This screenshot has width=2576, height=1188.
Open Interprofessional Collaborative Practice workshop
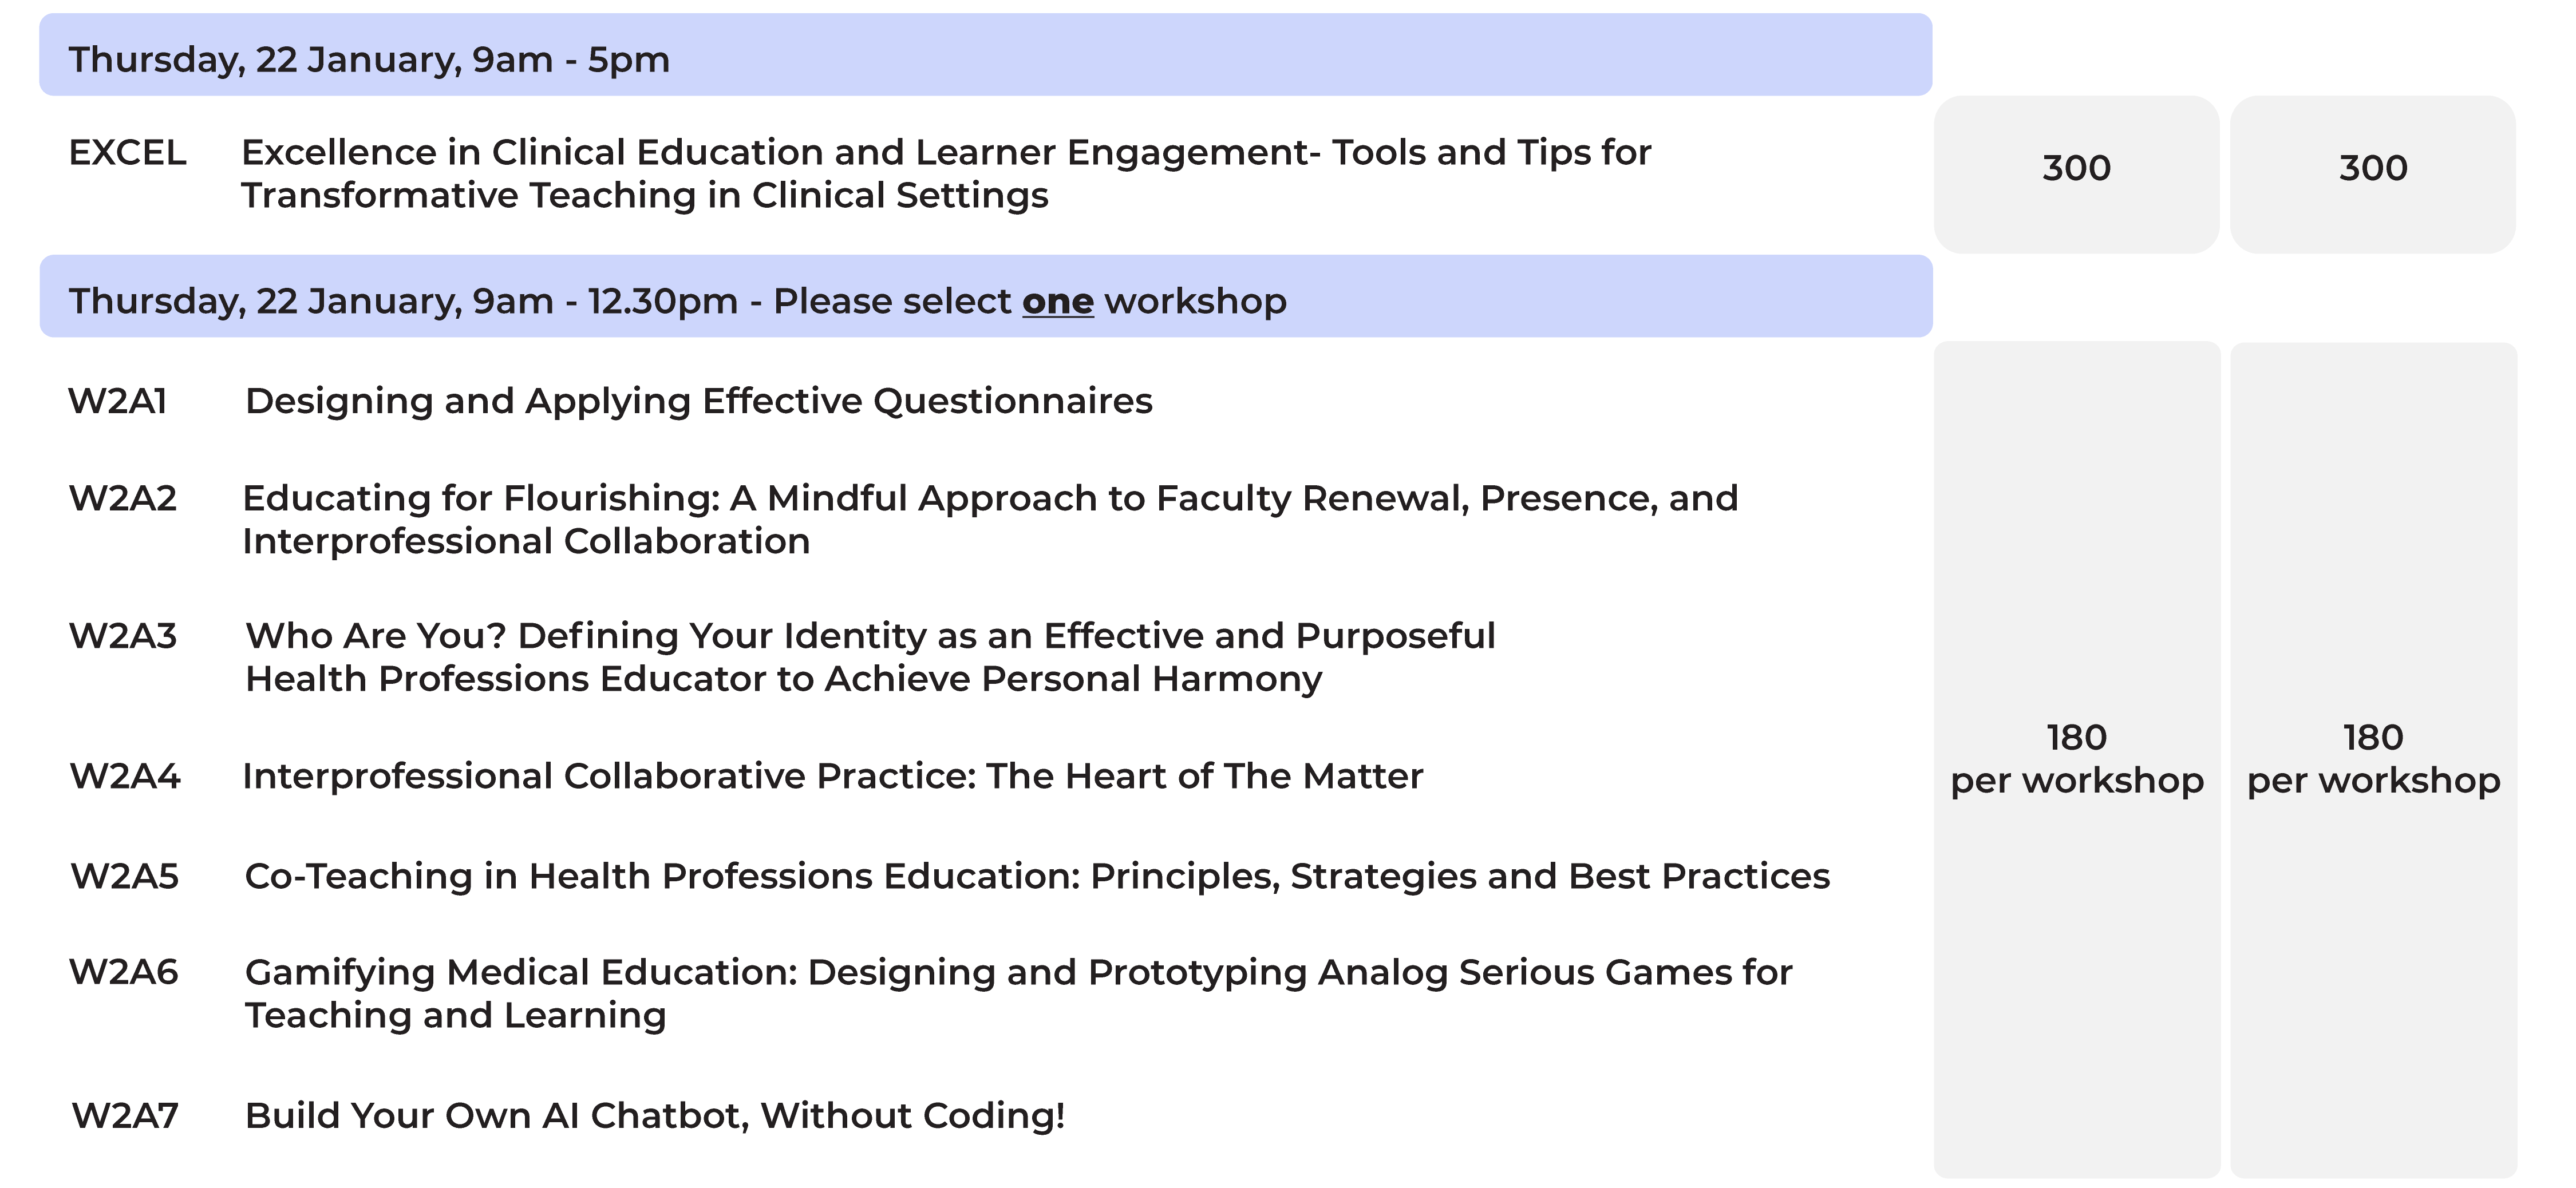click(x=832, y=776)
